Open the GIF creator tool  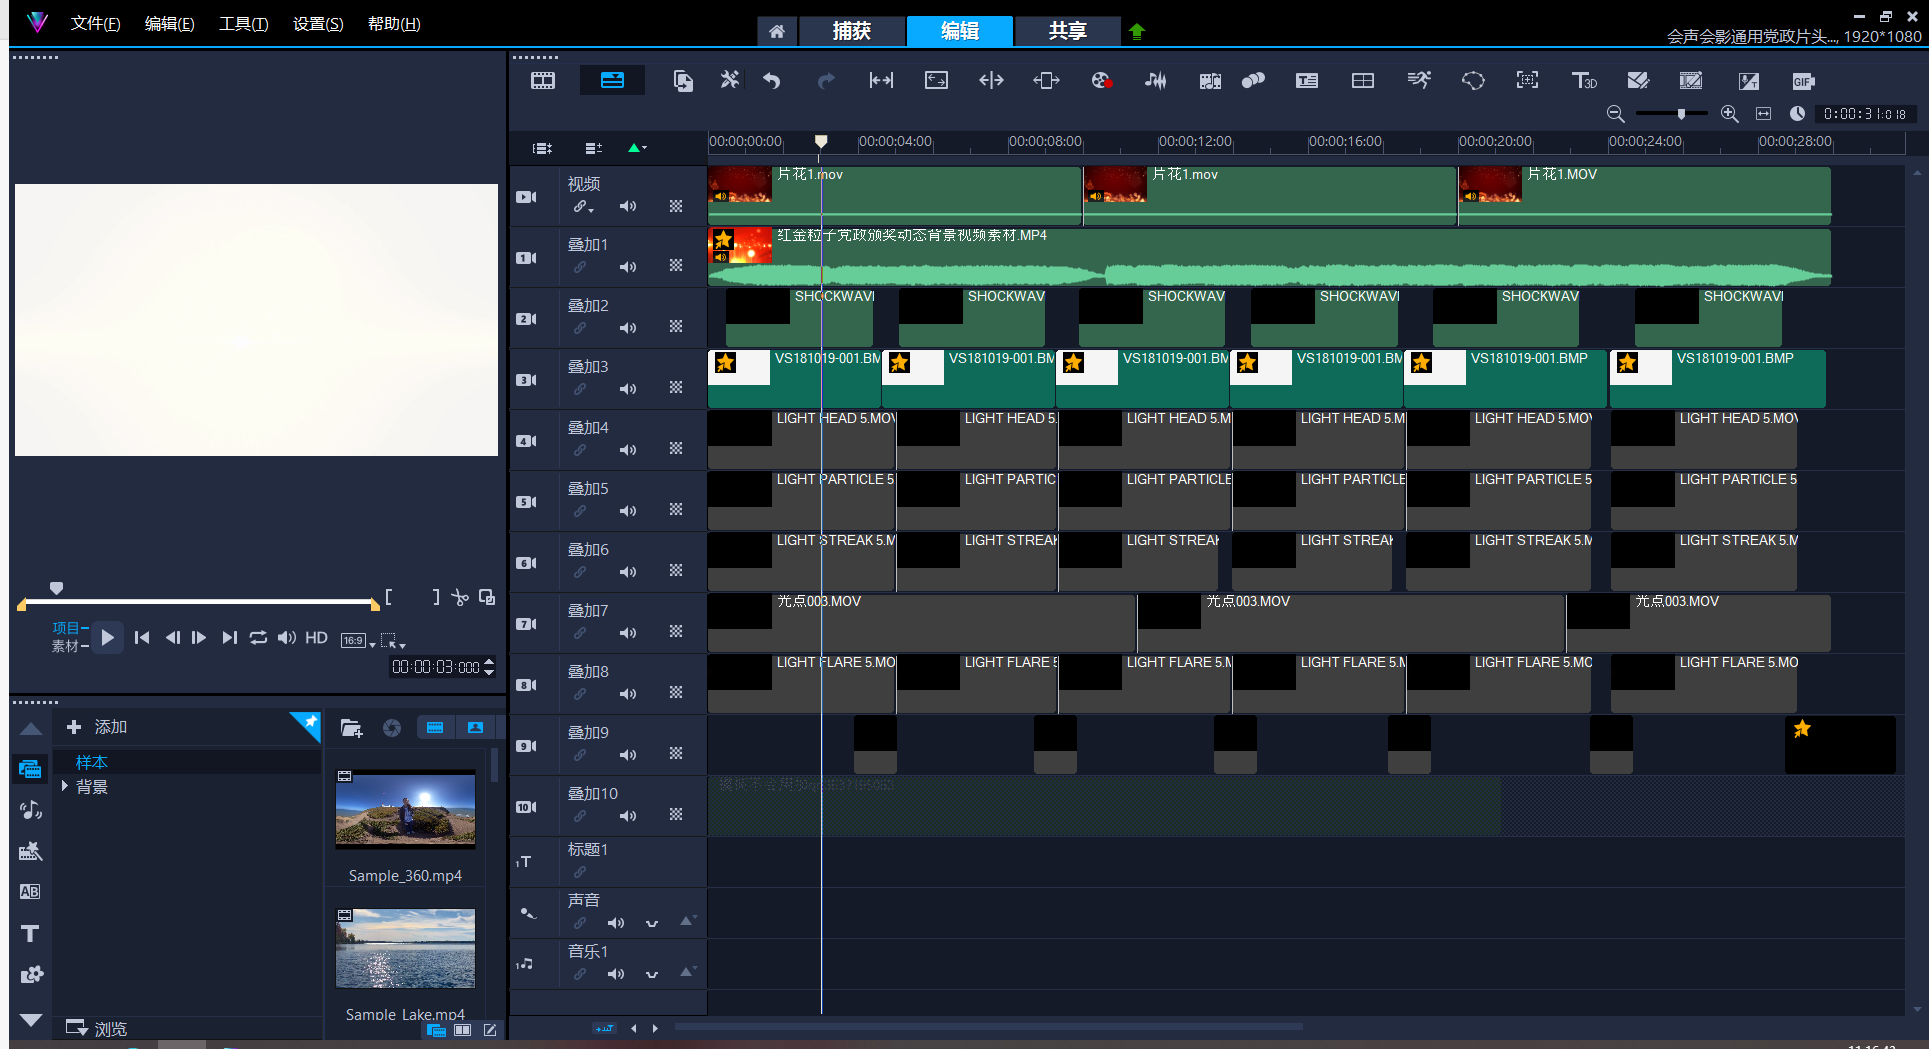[x=1803, y=82]
